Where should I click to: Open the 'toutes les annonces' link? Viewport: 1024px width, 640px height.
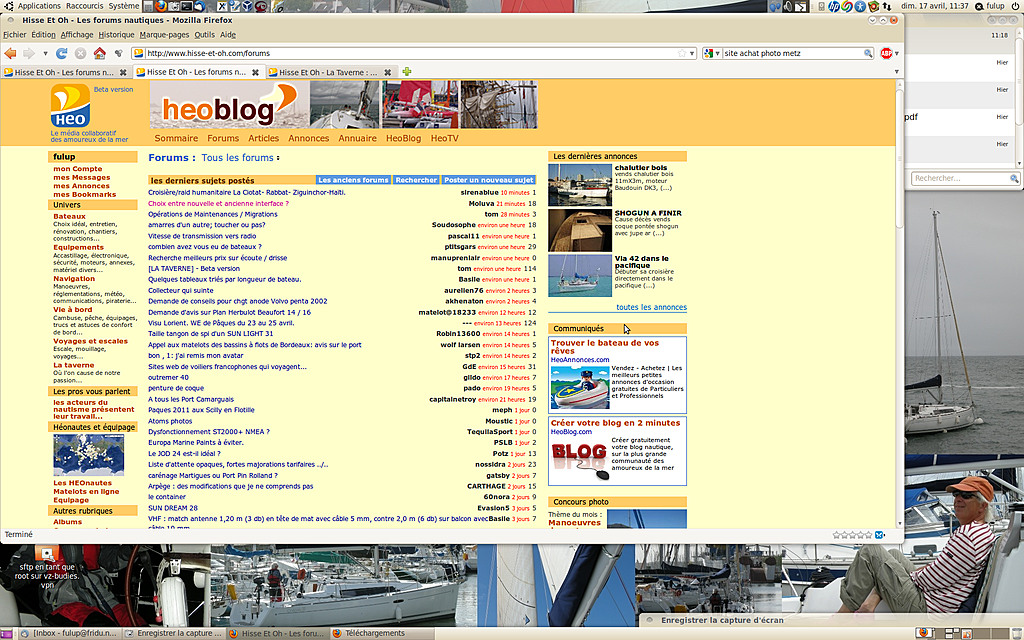(x=652, y=308)
